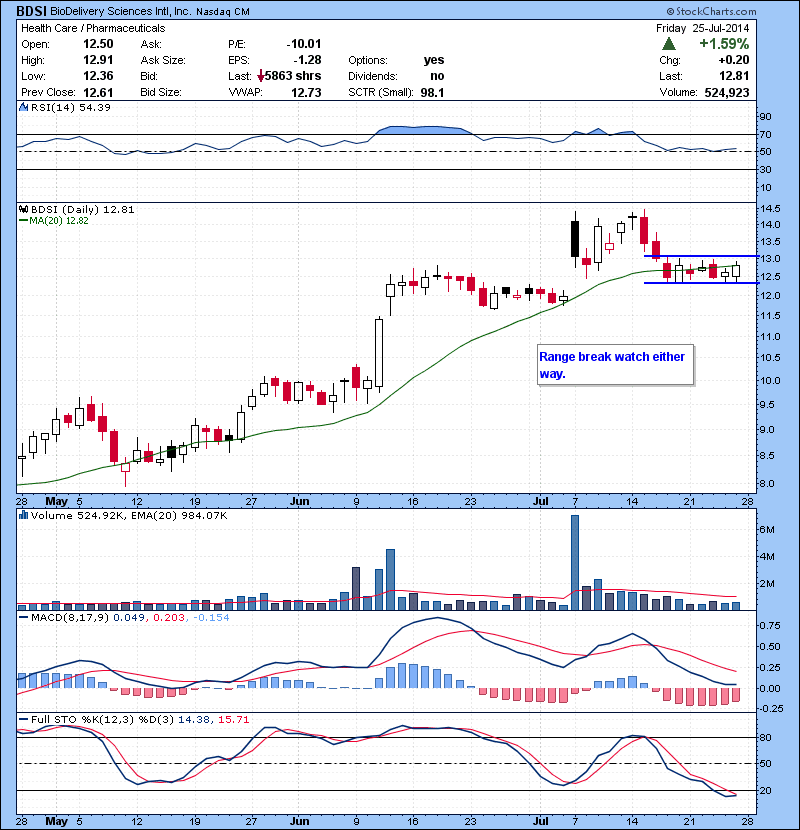Click the 6M volume axis label
Image resolution: width=800 pixels, height=830 pixels.
coord(767,530)
